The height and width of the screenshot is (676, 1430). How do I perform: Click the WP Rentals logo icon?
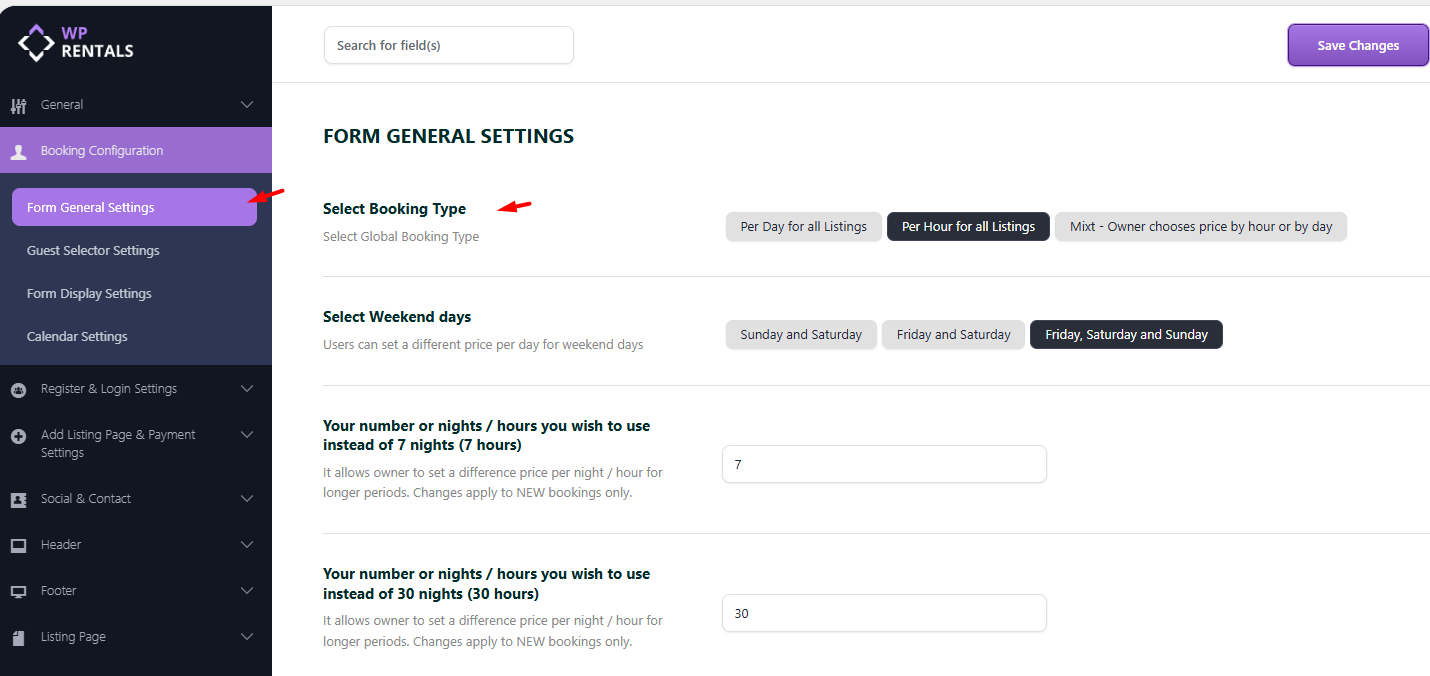[x=37, y=43]
